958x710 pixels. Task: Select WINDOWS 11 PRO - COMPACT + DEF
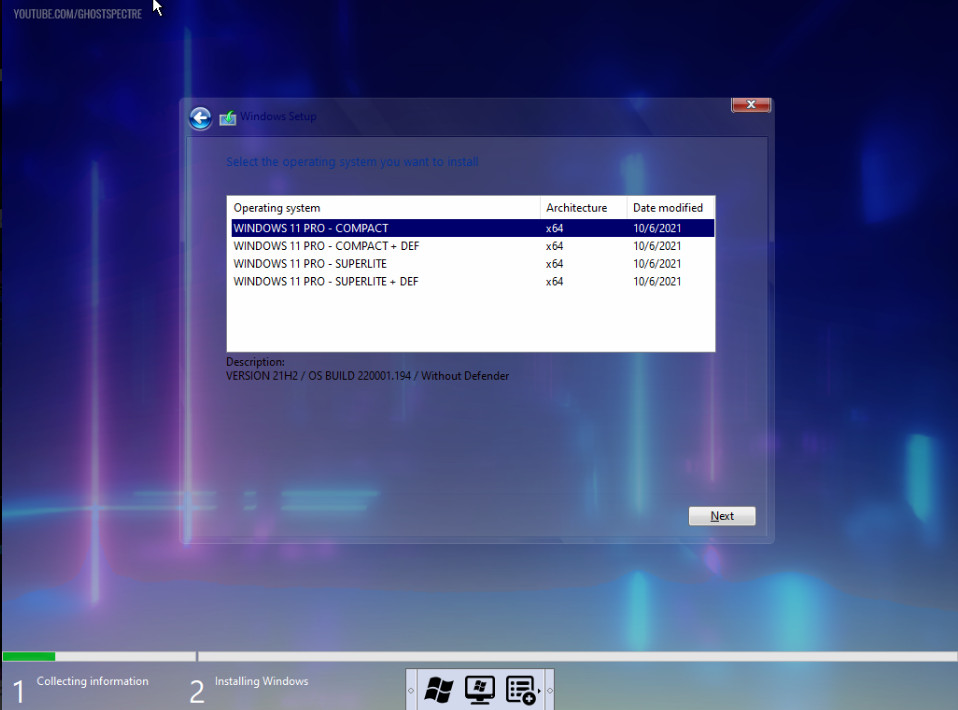tap(472, 246)
